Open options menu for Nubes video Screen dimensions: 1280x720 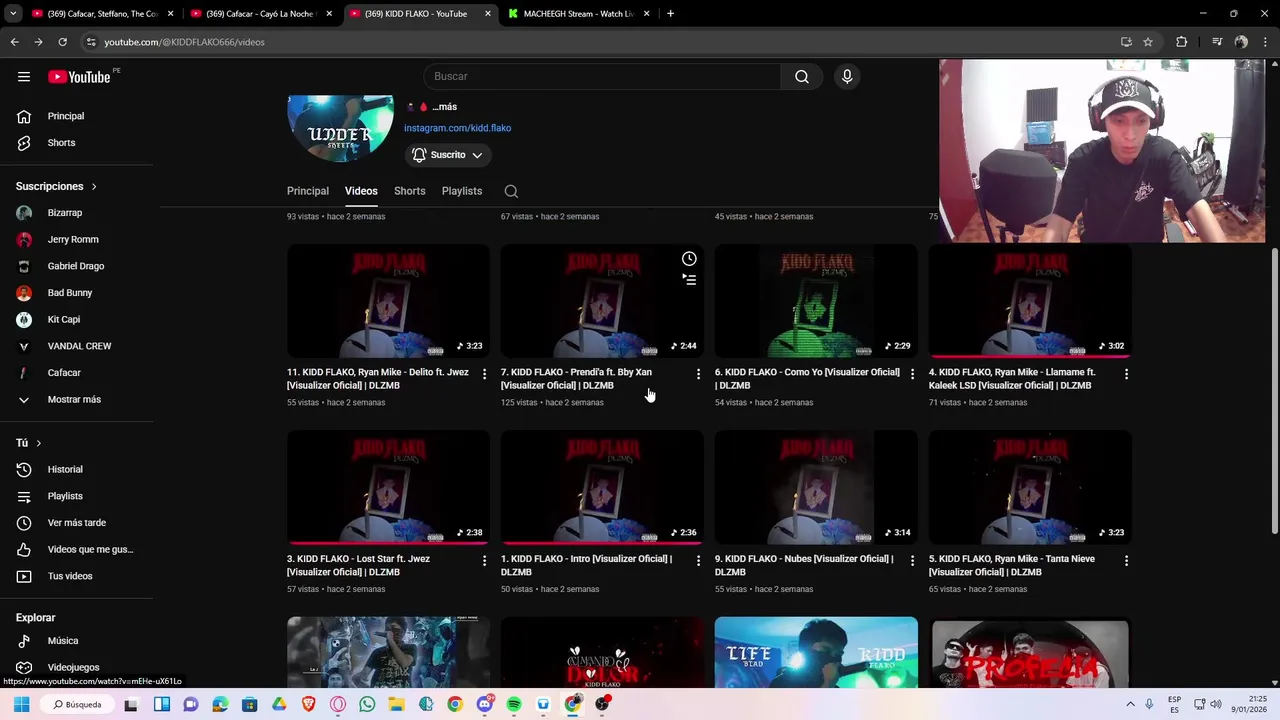coord(912,561)
